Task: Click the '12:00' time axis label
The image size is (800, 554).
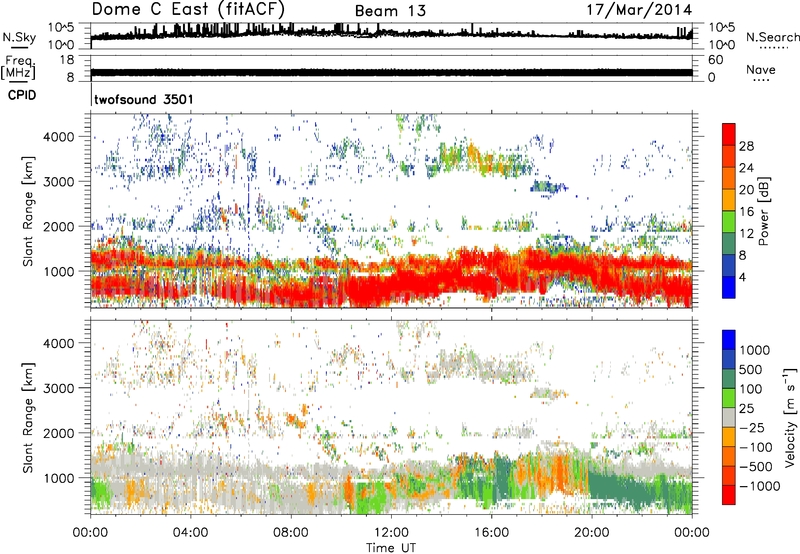Action: click(x=391, y=533)
